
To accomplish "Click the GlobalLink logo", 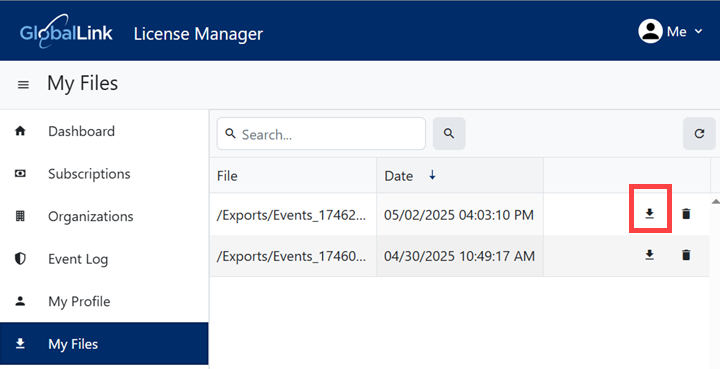I will 66,32.
